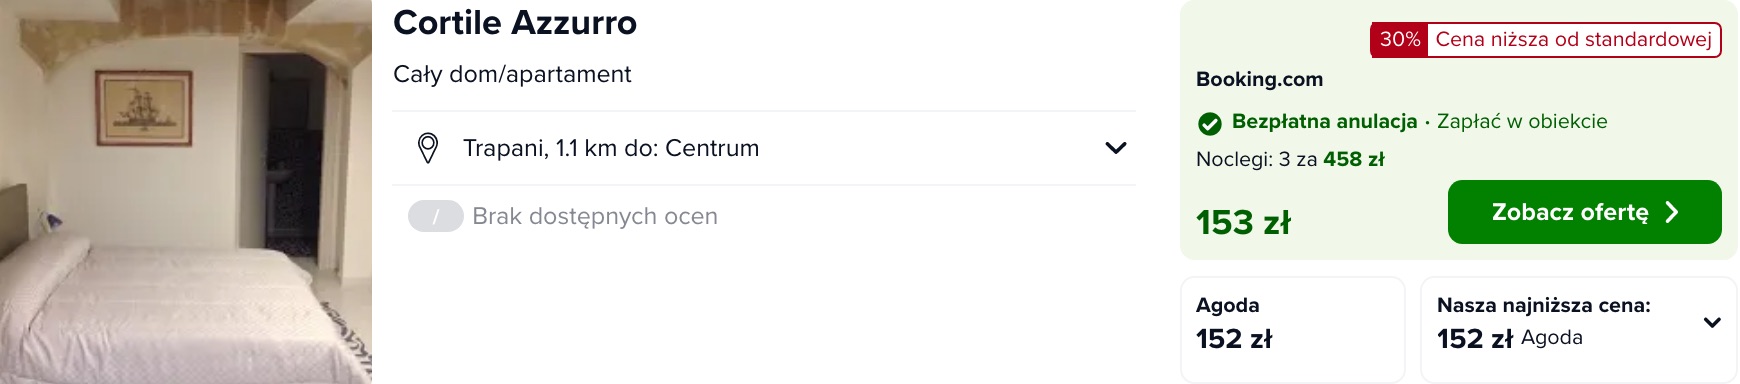The height and width of the screenshot is (384, 1740).
Task: Expand the Trapani location details chevron
Action: (x=1116, y=148)
